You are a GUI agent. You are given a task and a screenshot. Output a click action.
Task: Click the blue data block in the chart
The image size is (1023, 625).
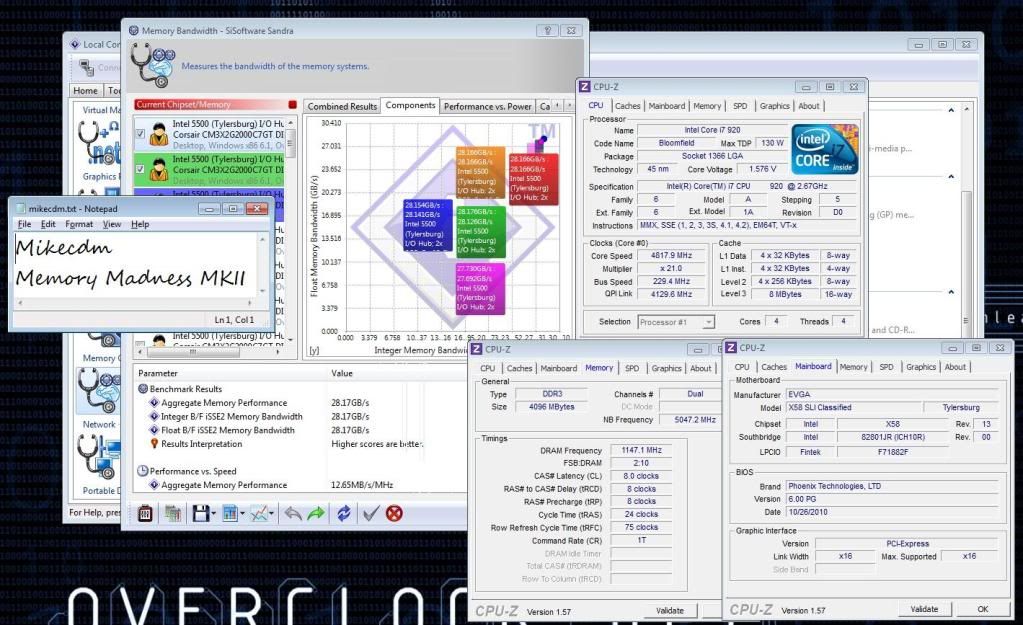pos(427,224)
